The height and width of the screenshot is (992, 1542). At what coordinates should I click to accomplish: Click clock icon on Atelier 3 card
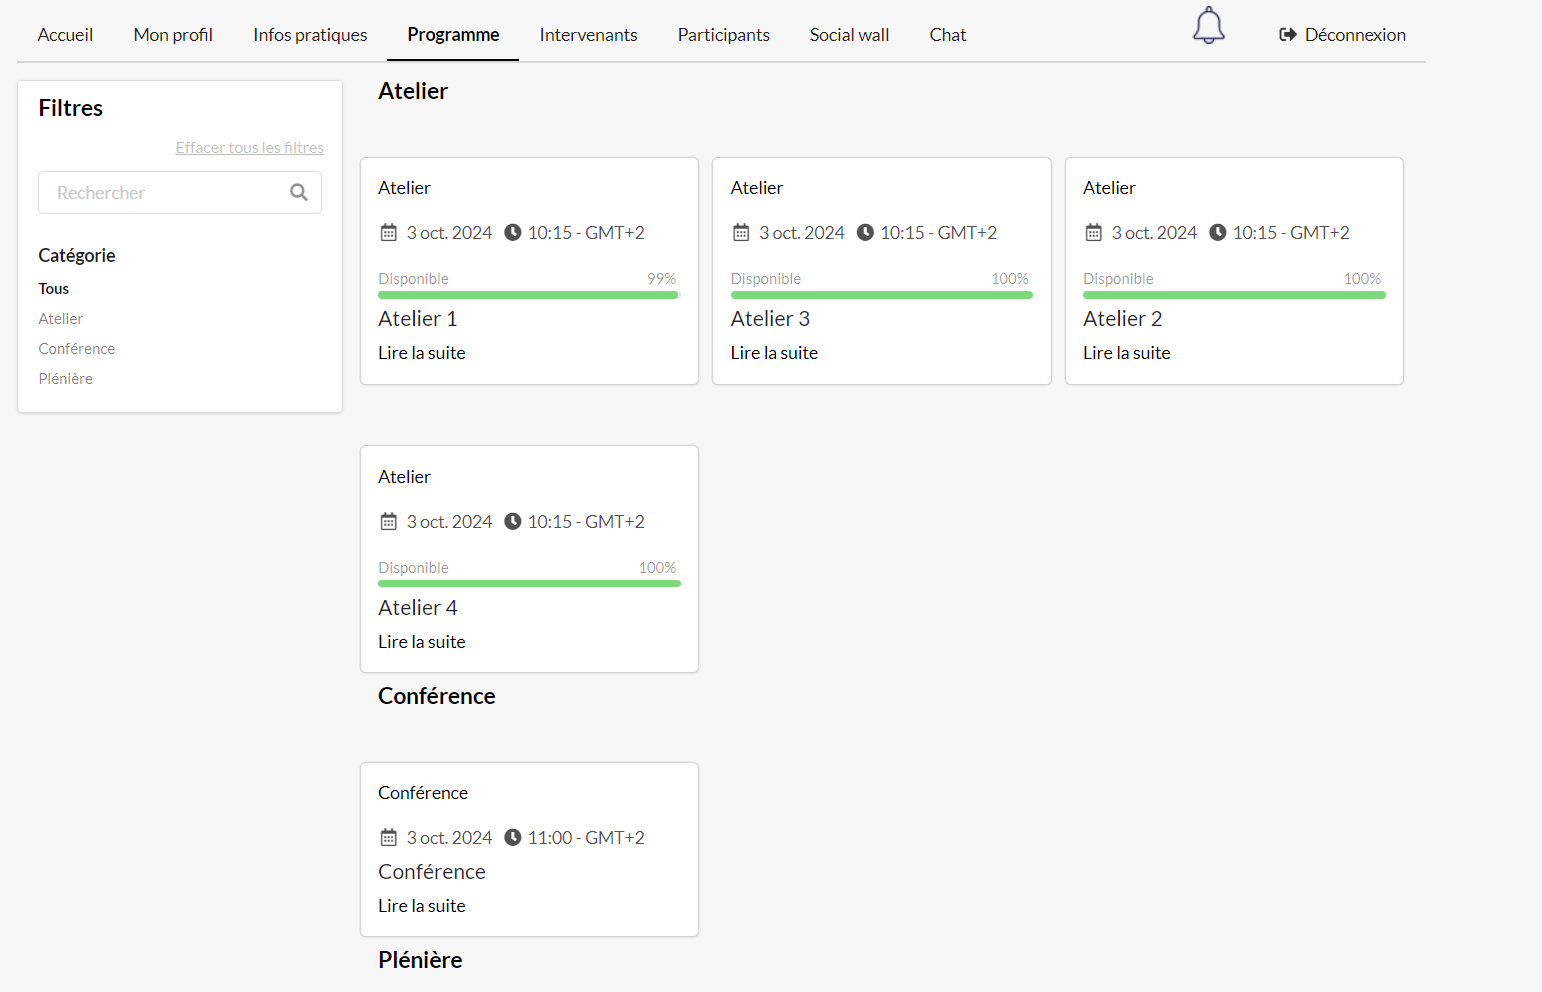pos(865,233)
